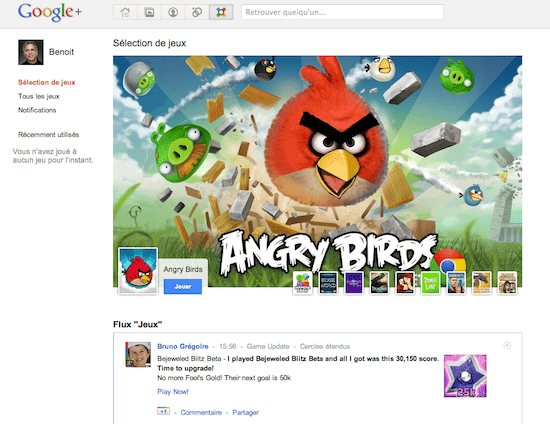Click the 'Bejeweled Blitz Beta' game link

tap(189, 359)
